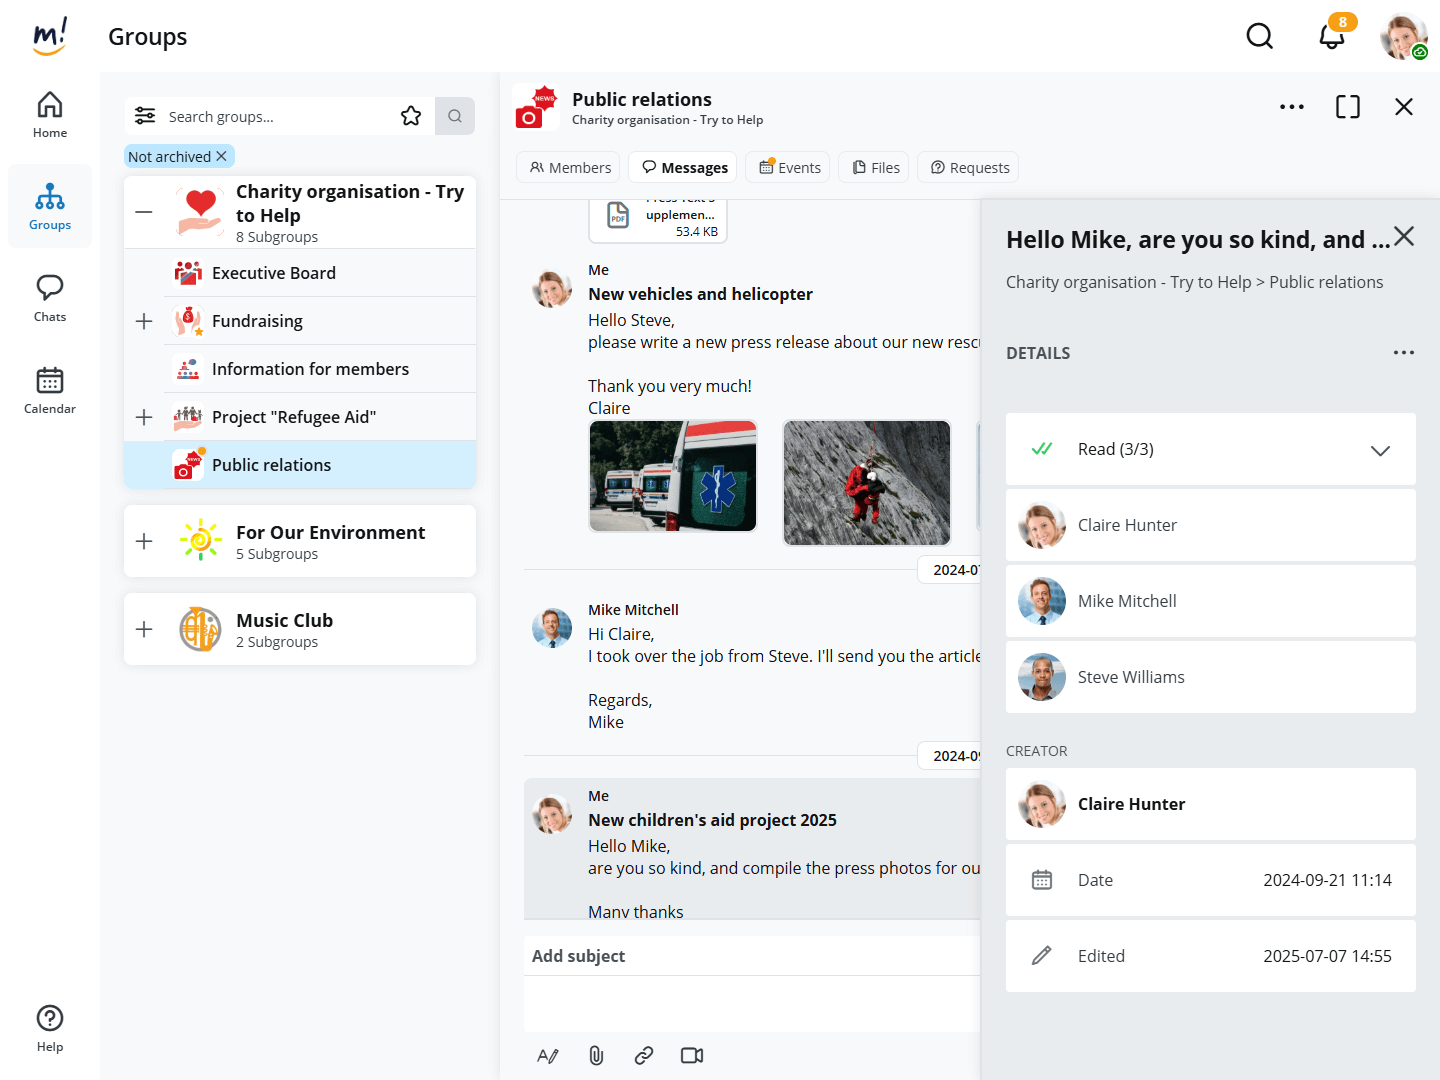Screen dimensions: 1440x1080
Task: Attach a file with paperclip icon
Action: [596, 1055]
